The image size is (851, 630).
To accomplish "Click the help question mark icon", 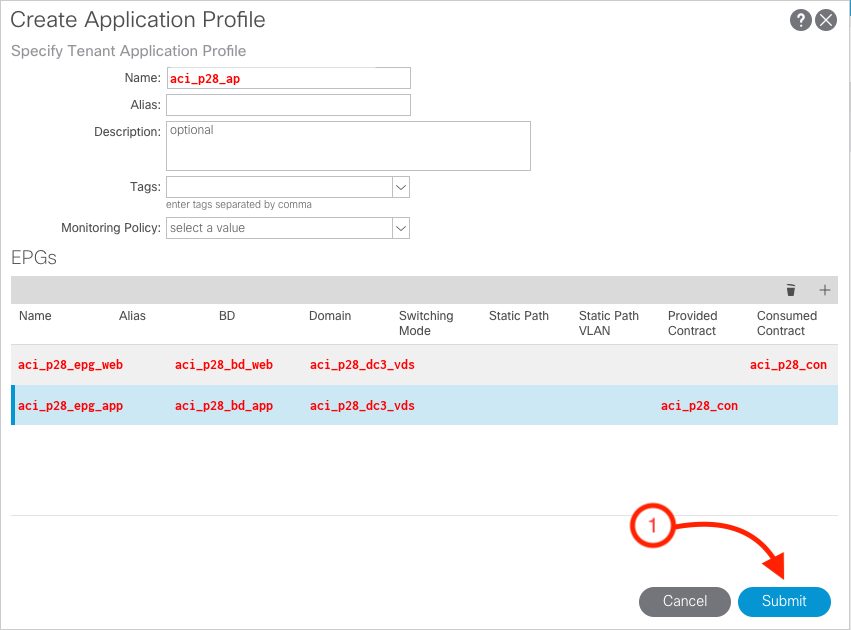I will click(800, 21).
